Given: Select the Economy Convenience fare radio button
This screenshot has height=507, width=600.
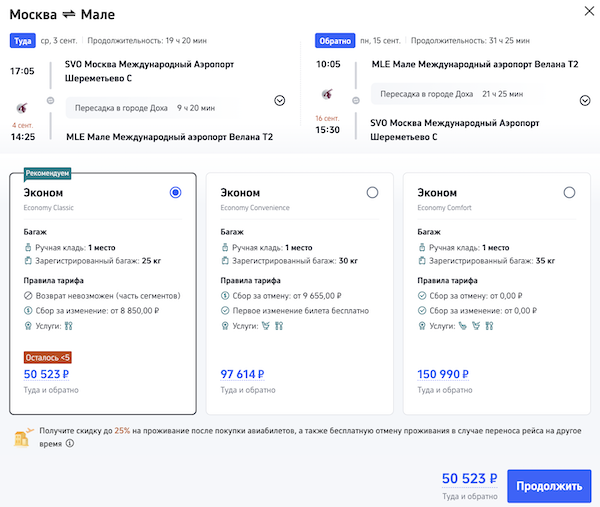Looking at the screenshot, I should click(372, 192).
